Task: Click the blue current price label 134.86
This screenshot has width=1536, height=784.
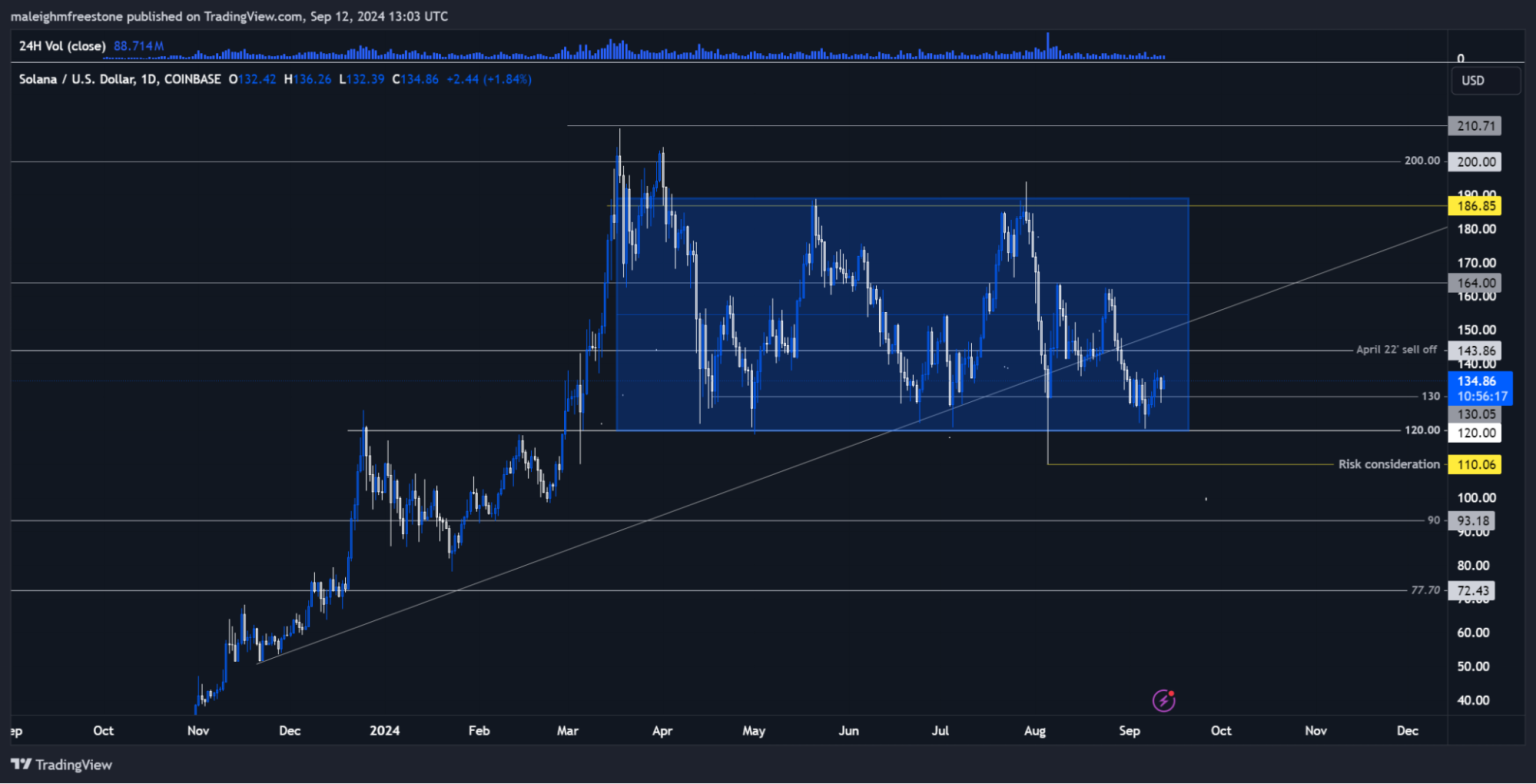Action: [1478, 381]
